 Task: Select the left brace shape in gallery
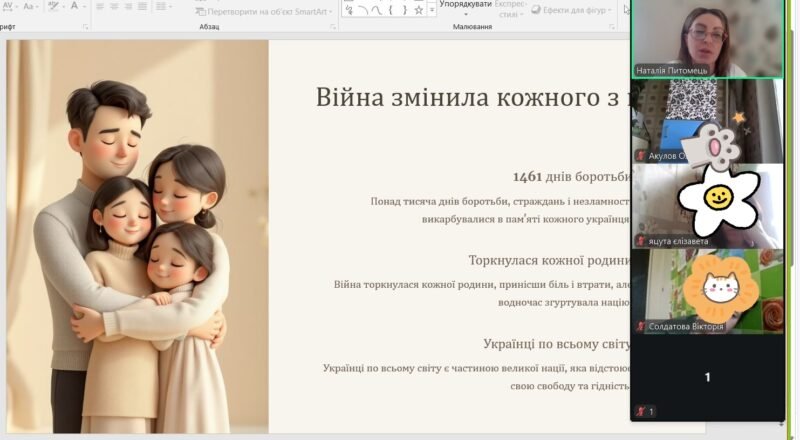point(391,10)
